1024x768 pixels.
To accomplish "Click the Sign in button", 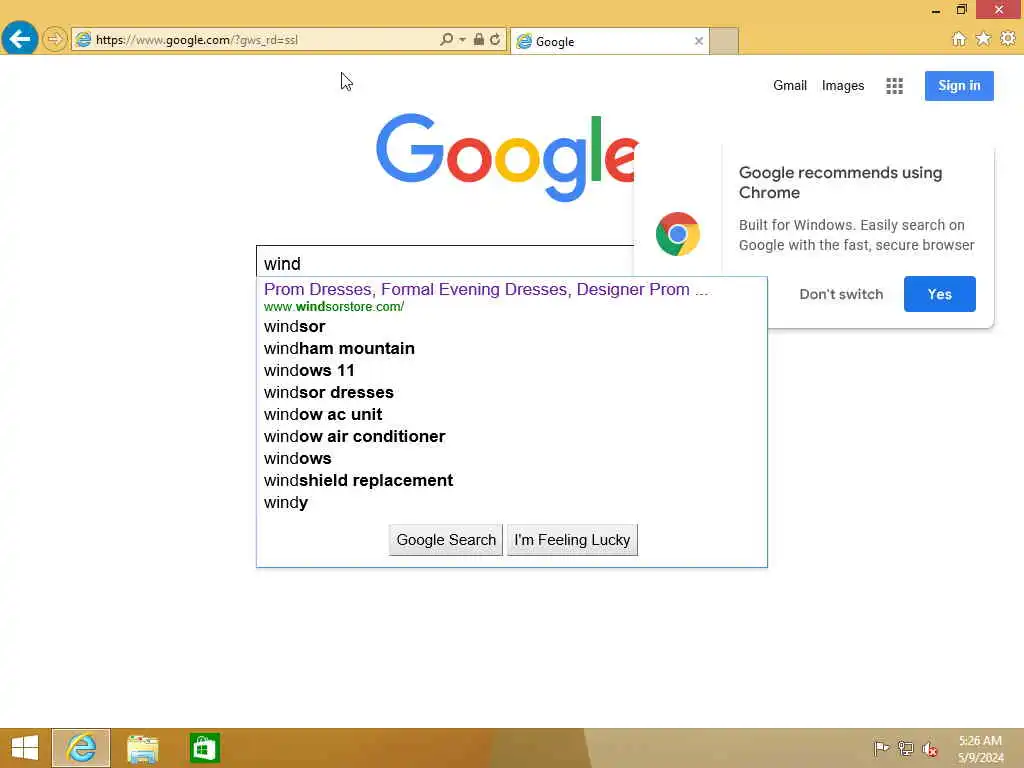I will (x=959, y=86).
